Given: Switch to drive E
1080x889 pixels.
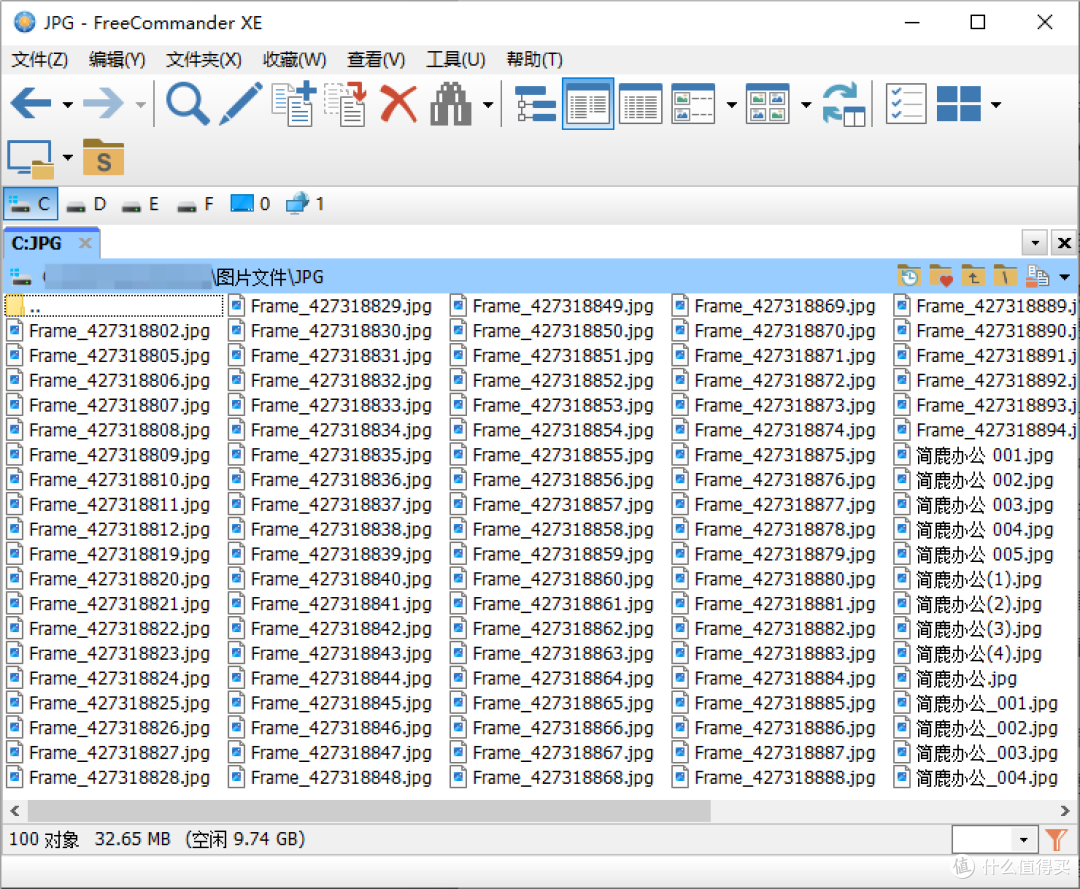Looking at the screenshot, I should [141, 204].
